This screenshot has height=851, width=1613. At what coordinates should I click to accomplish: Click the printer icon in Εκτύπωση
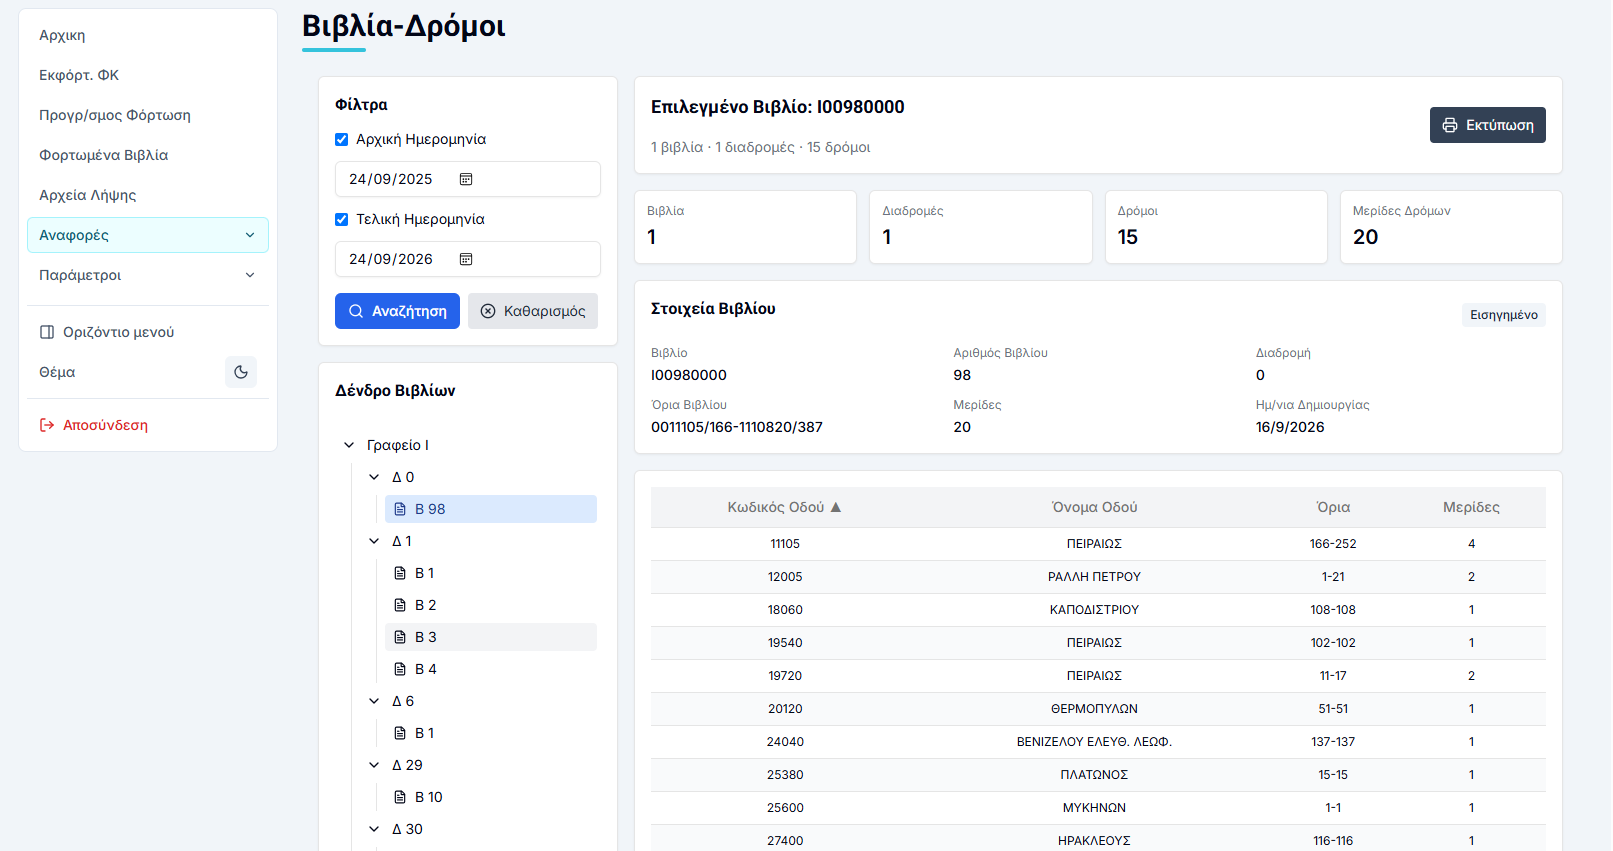1450,125
